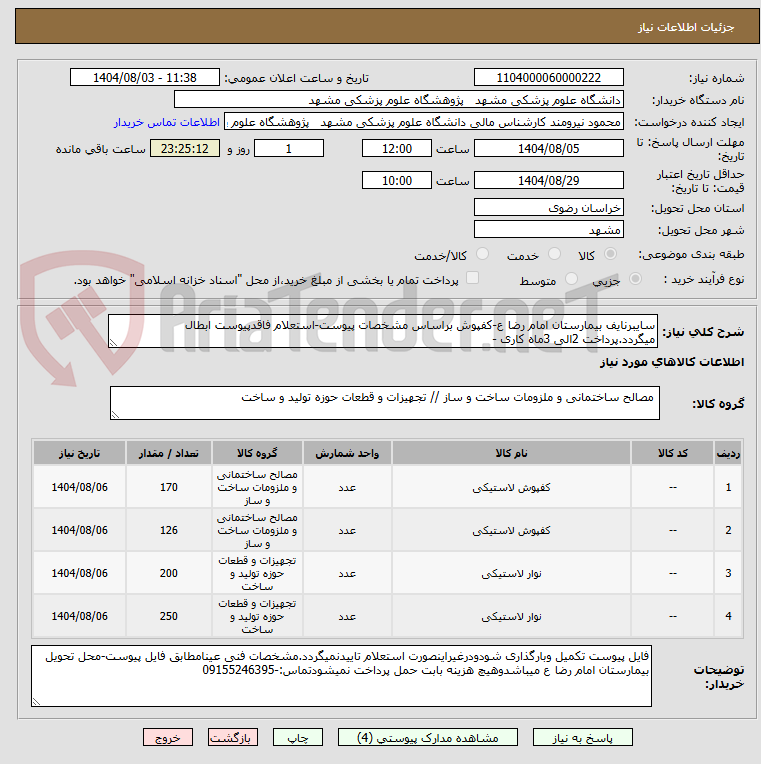The image size is (761, 764).
Task: Click the جزئیات اطلاعات نیاز page title
Action: point(686,27)
